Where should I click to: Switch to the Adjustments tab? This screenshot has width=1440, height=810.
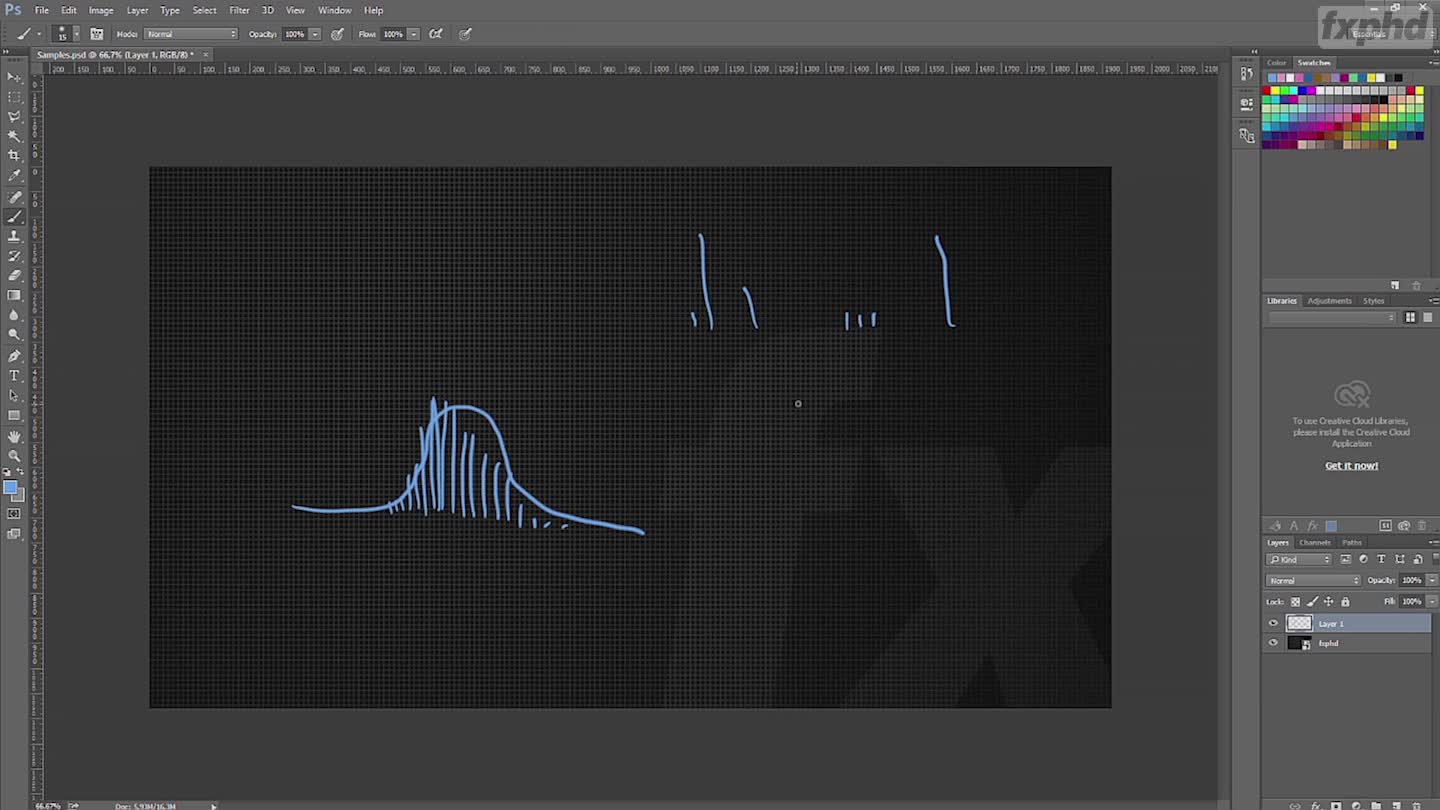tap(1329, 301)
